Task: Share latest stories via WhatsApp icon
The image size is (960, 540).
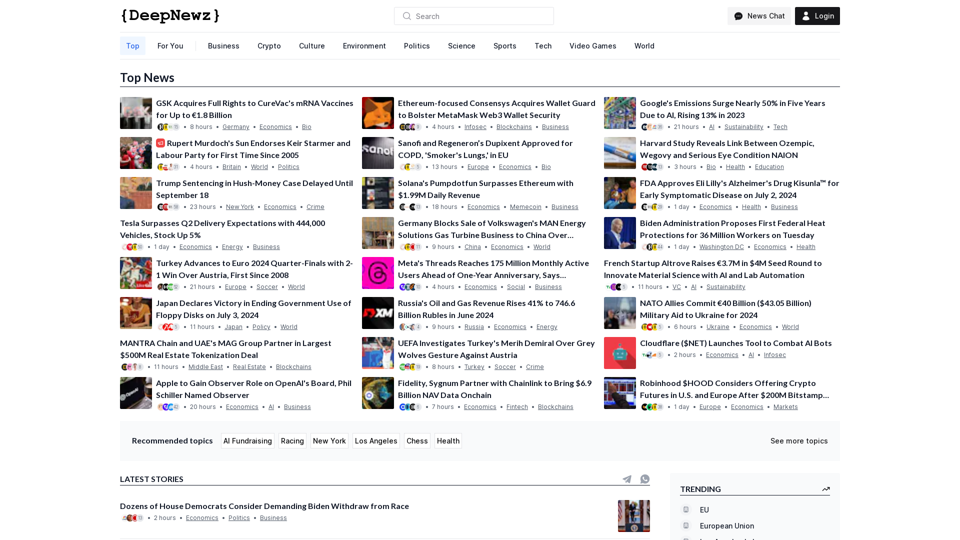Action: pos(645,479)
